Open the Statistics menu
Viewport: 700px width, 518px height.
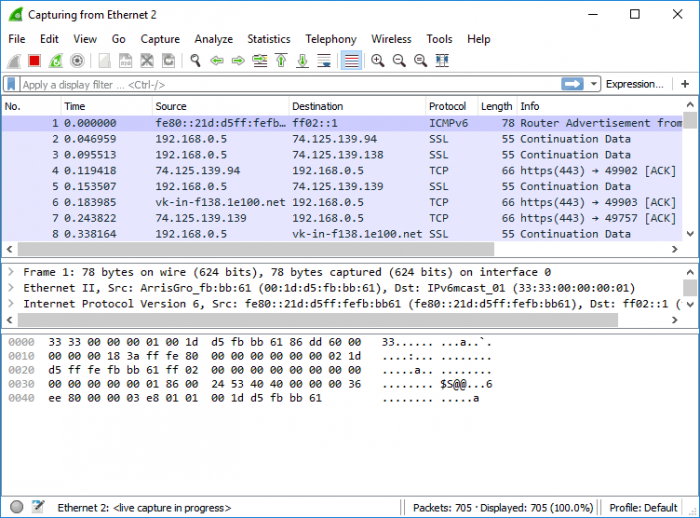(269, 39)
